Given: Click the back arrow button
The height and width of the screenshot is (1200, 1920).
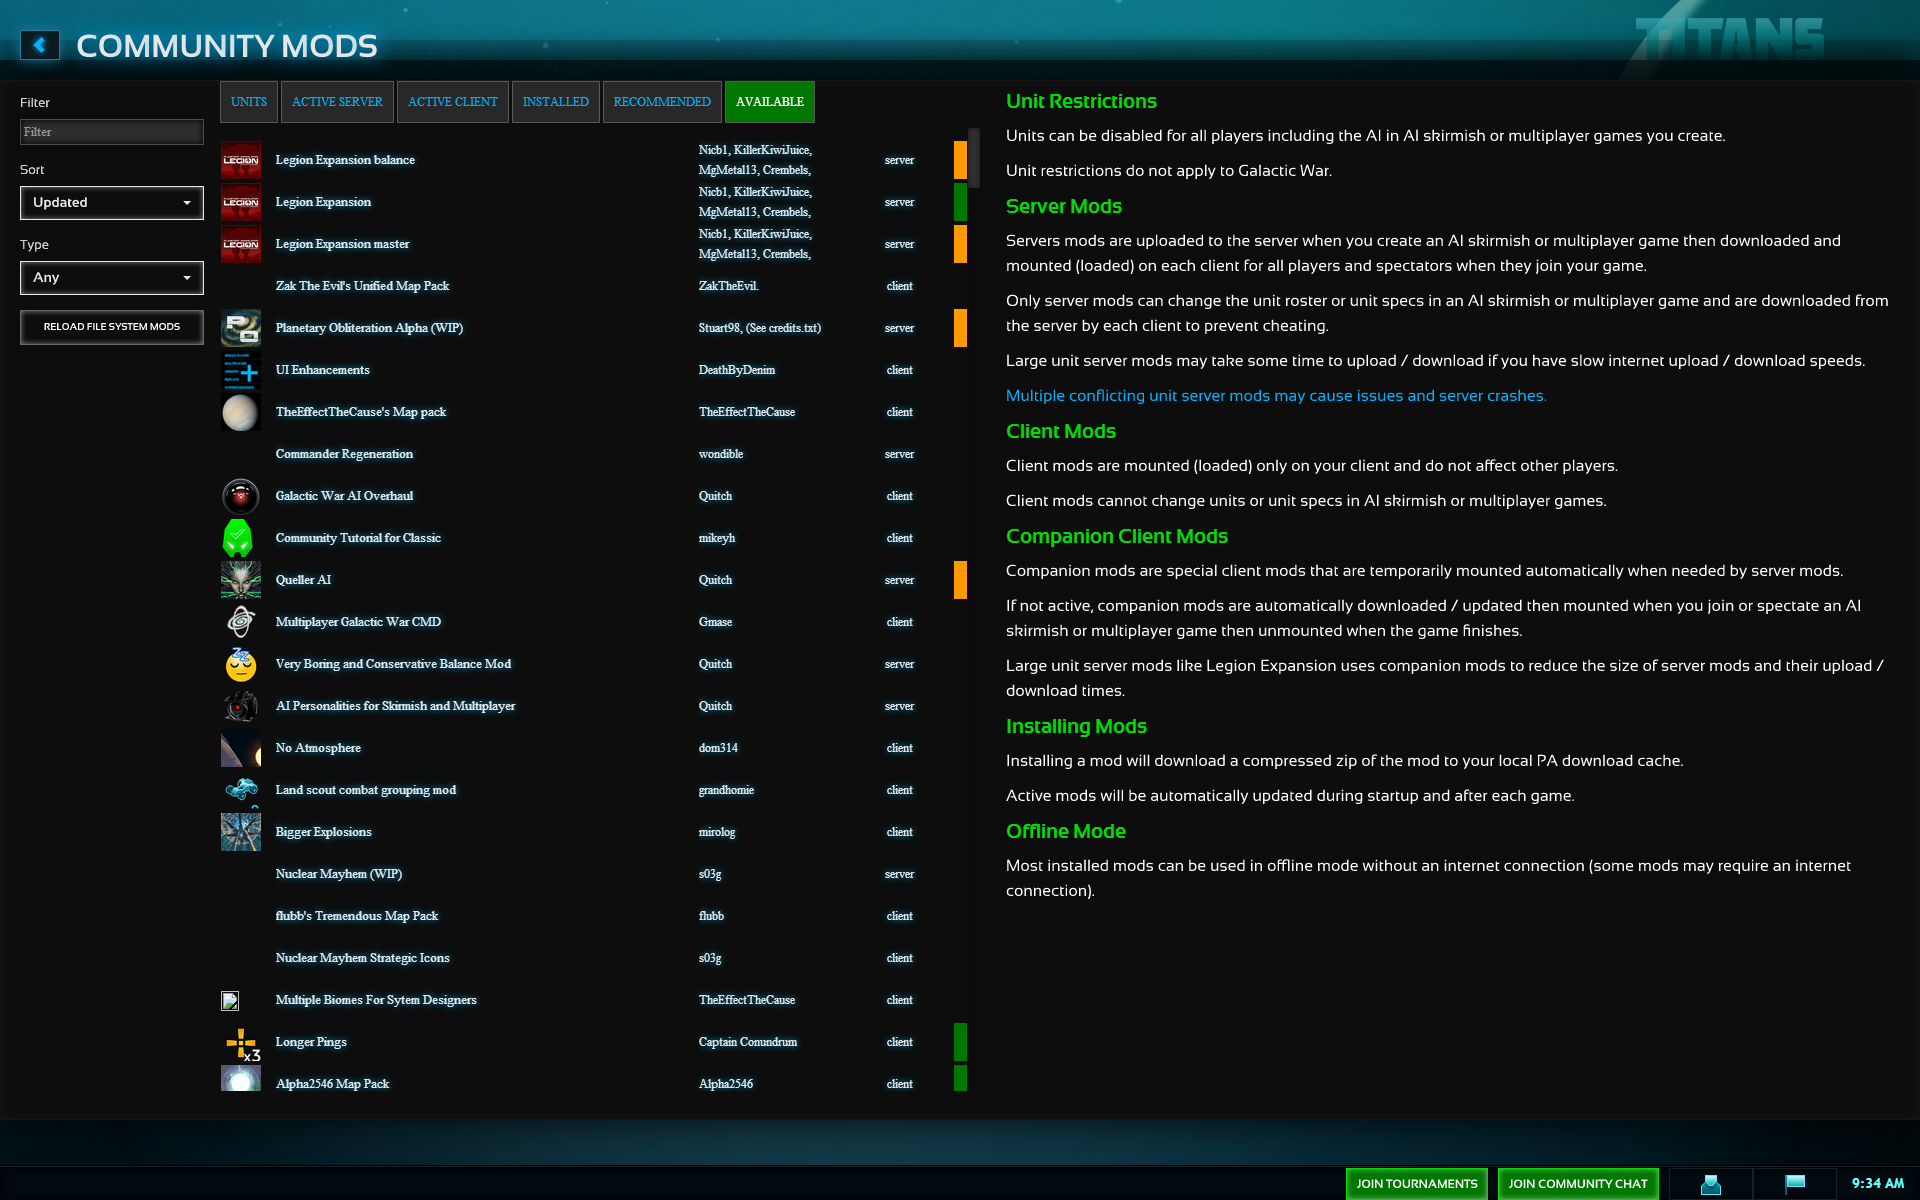Looking at the screenshot, I should point(39,45).
